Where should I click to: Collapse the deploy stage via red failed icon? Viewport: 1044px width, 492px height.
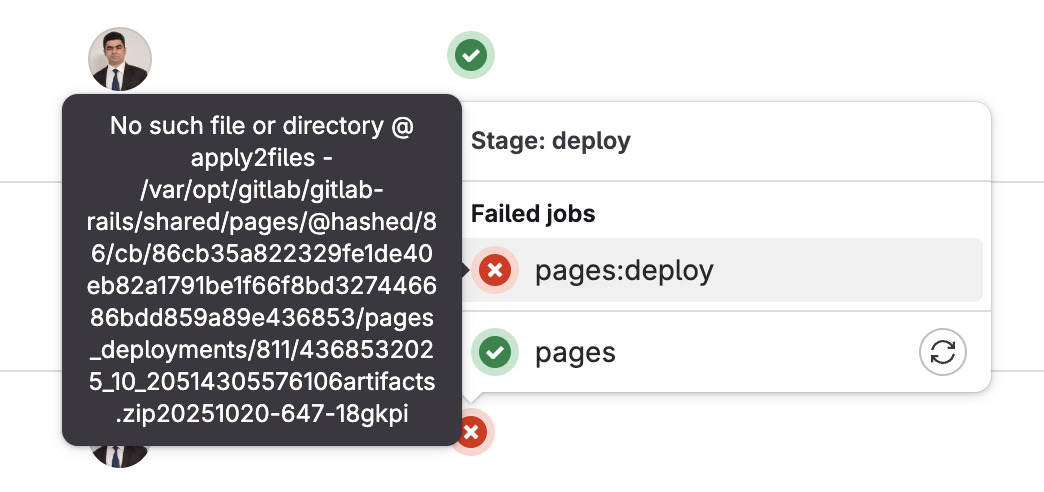pos(471,433)
